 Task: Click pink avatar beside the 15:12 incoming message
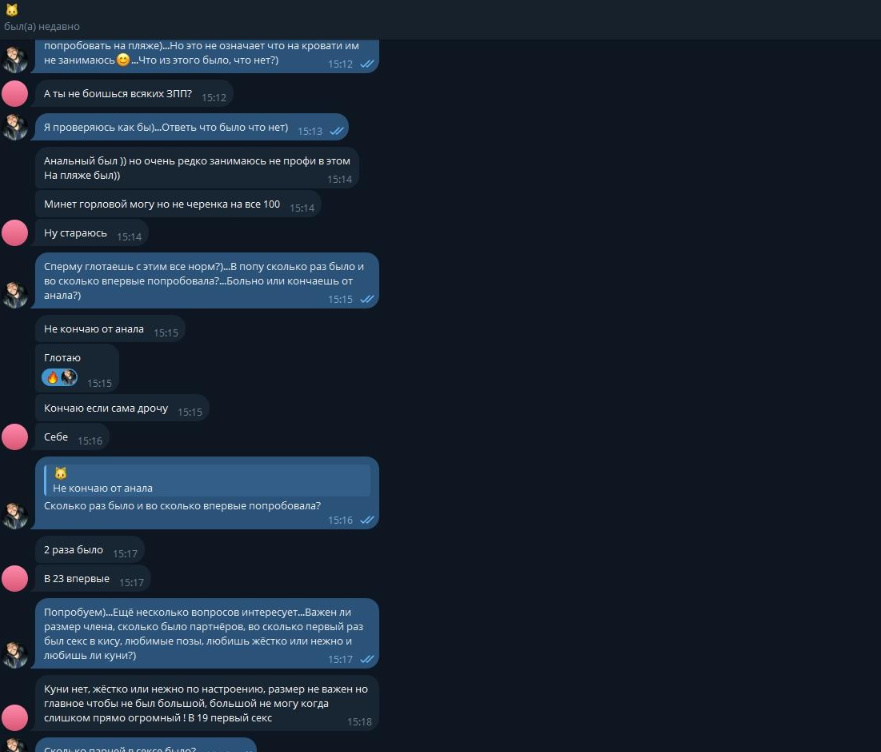pyautogui.click(x=15, y=93)
